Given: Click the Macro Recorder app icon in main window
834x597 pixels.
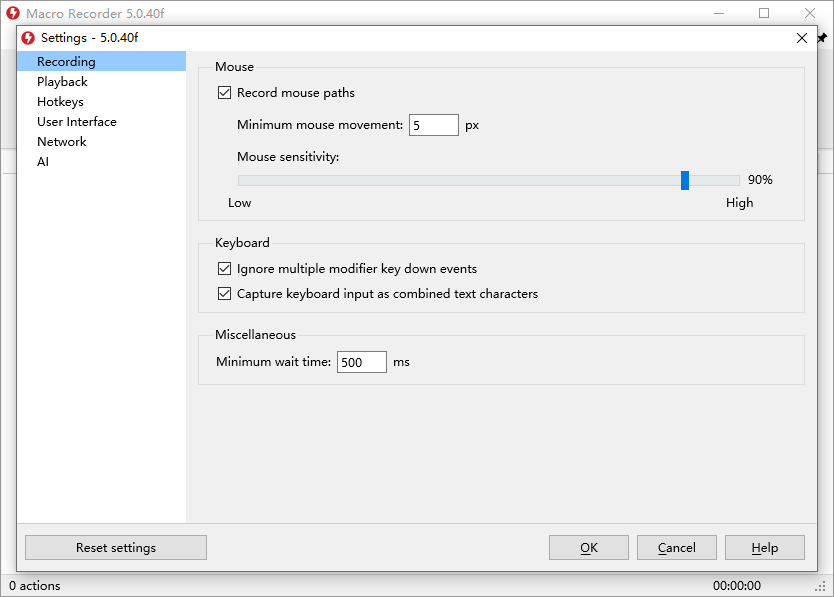Looking at the screenshot, I should pos(13,13).
